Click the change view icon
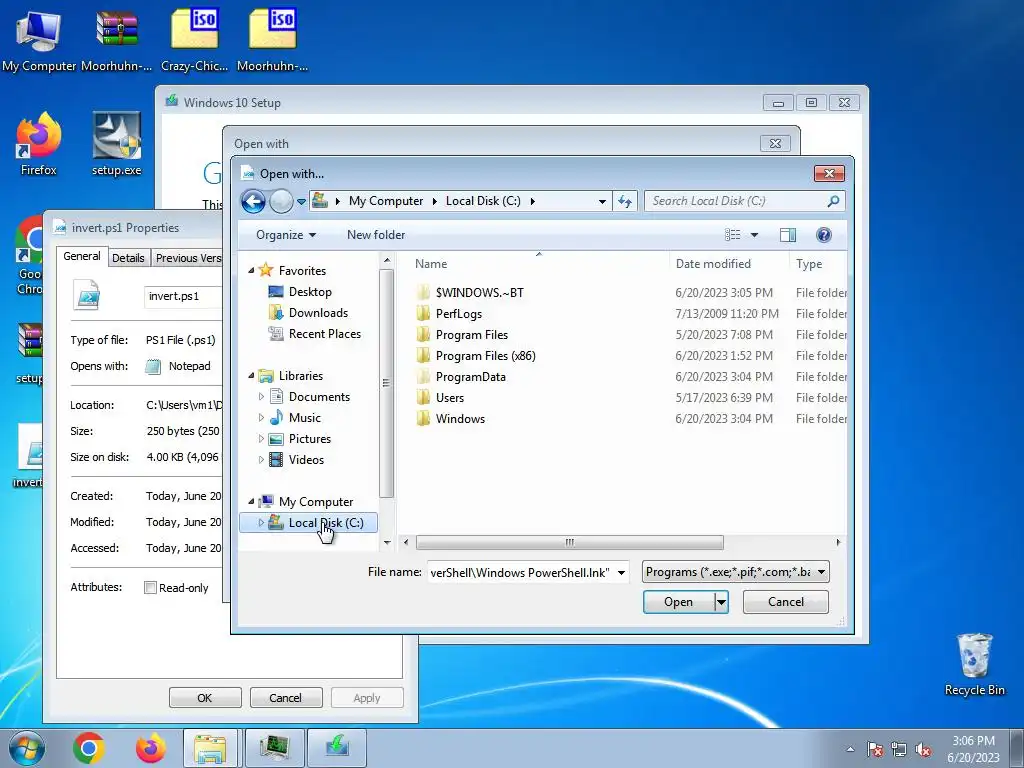 pos(733,234)
